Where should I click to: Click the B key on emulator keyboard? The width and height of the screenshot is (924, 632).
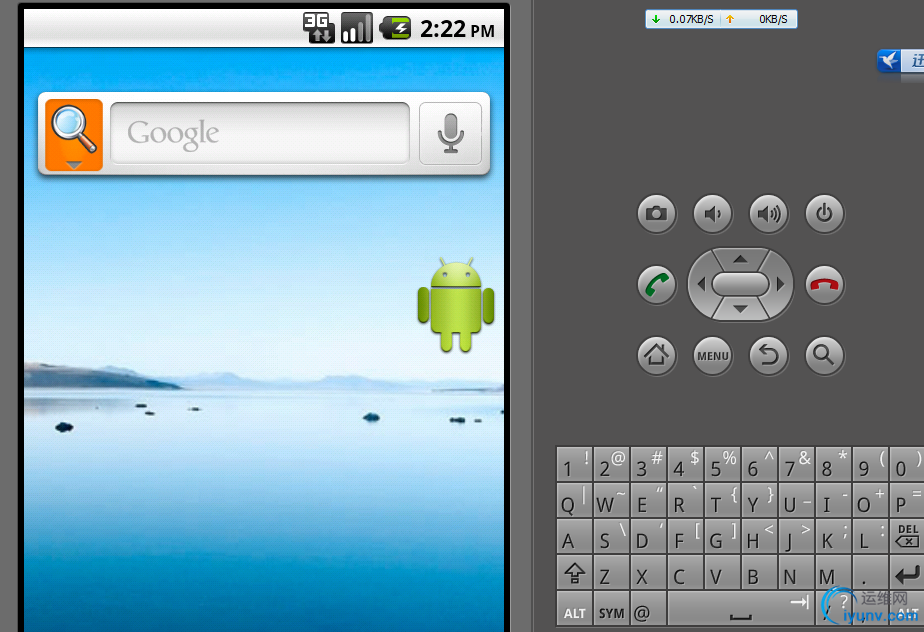click(760, 572)
